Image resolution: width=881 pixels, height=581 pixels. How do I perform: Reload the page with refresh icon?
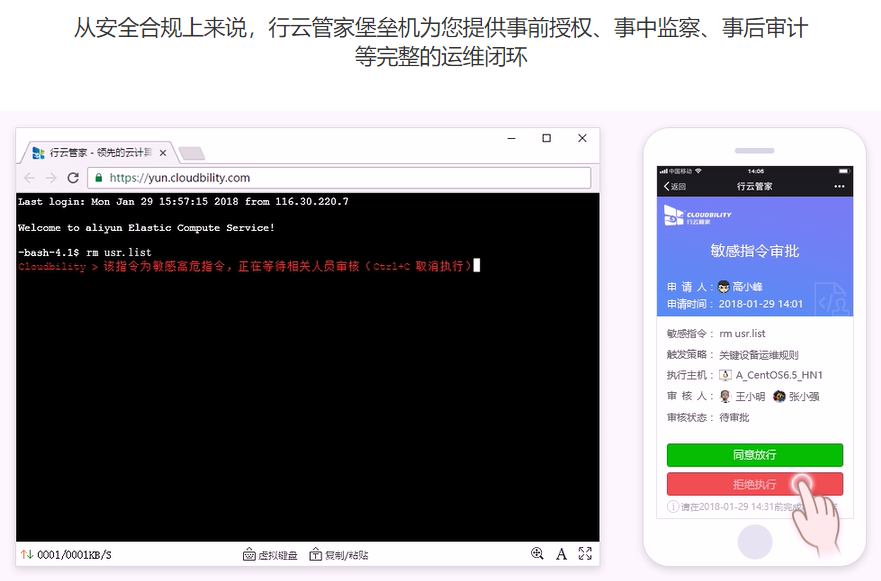pos(73,178)
